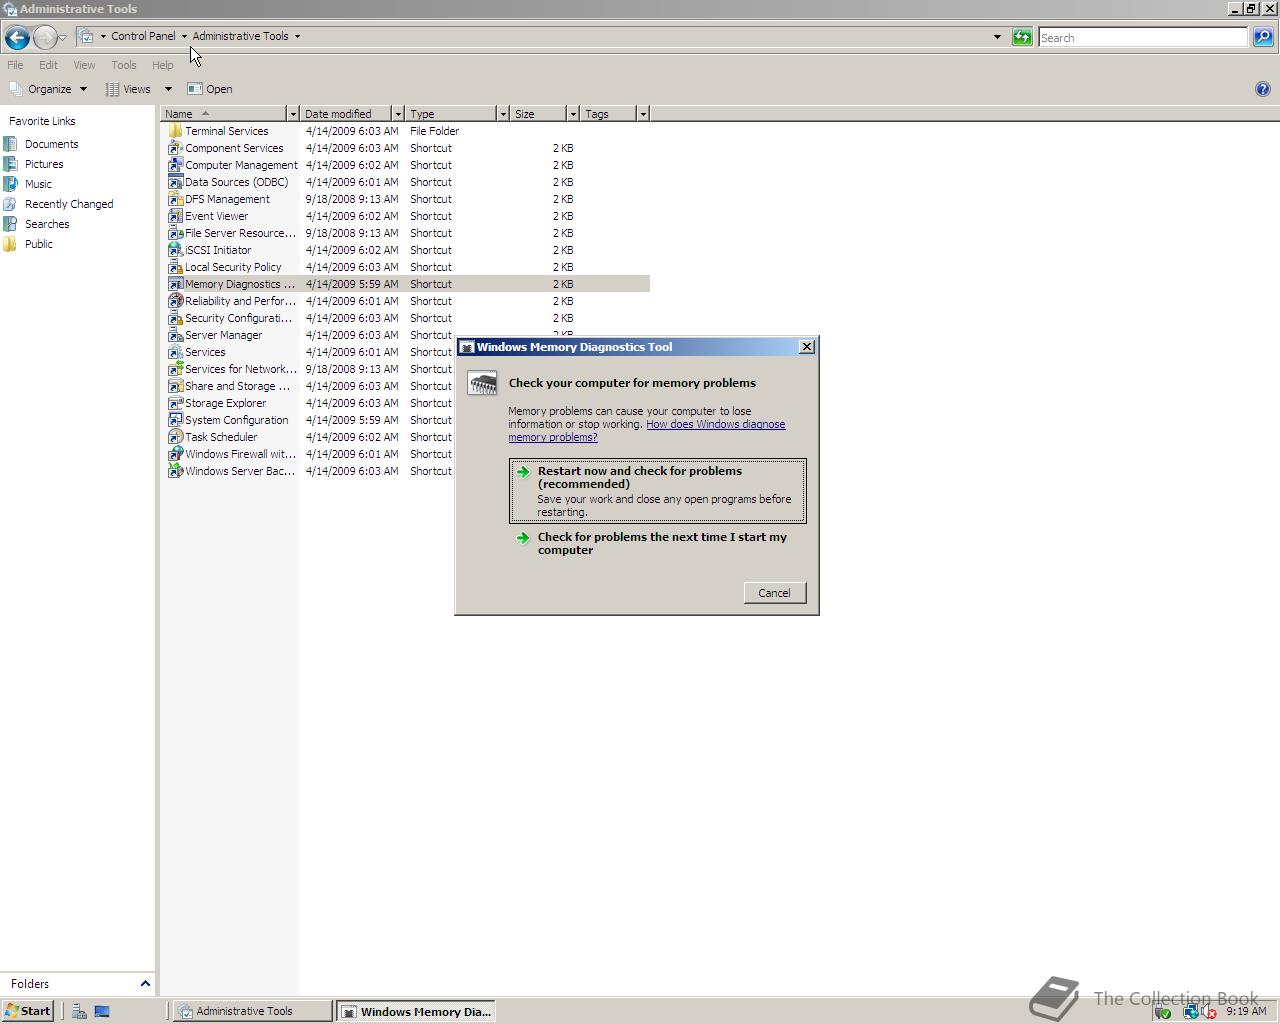Expand the Organize dropdown menu
Image resolution: width=1280 pixels, height=1024 pixels.
tap(83, 89)
